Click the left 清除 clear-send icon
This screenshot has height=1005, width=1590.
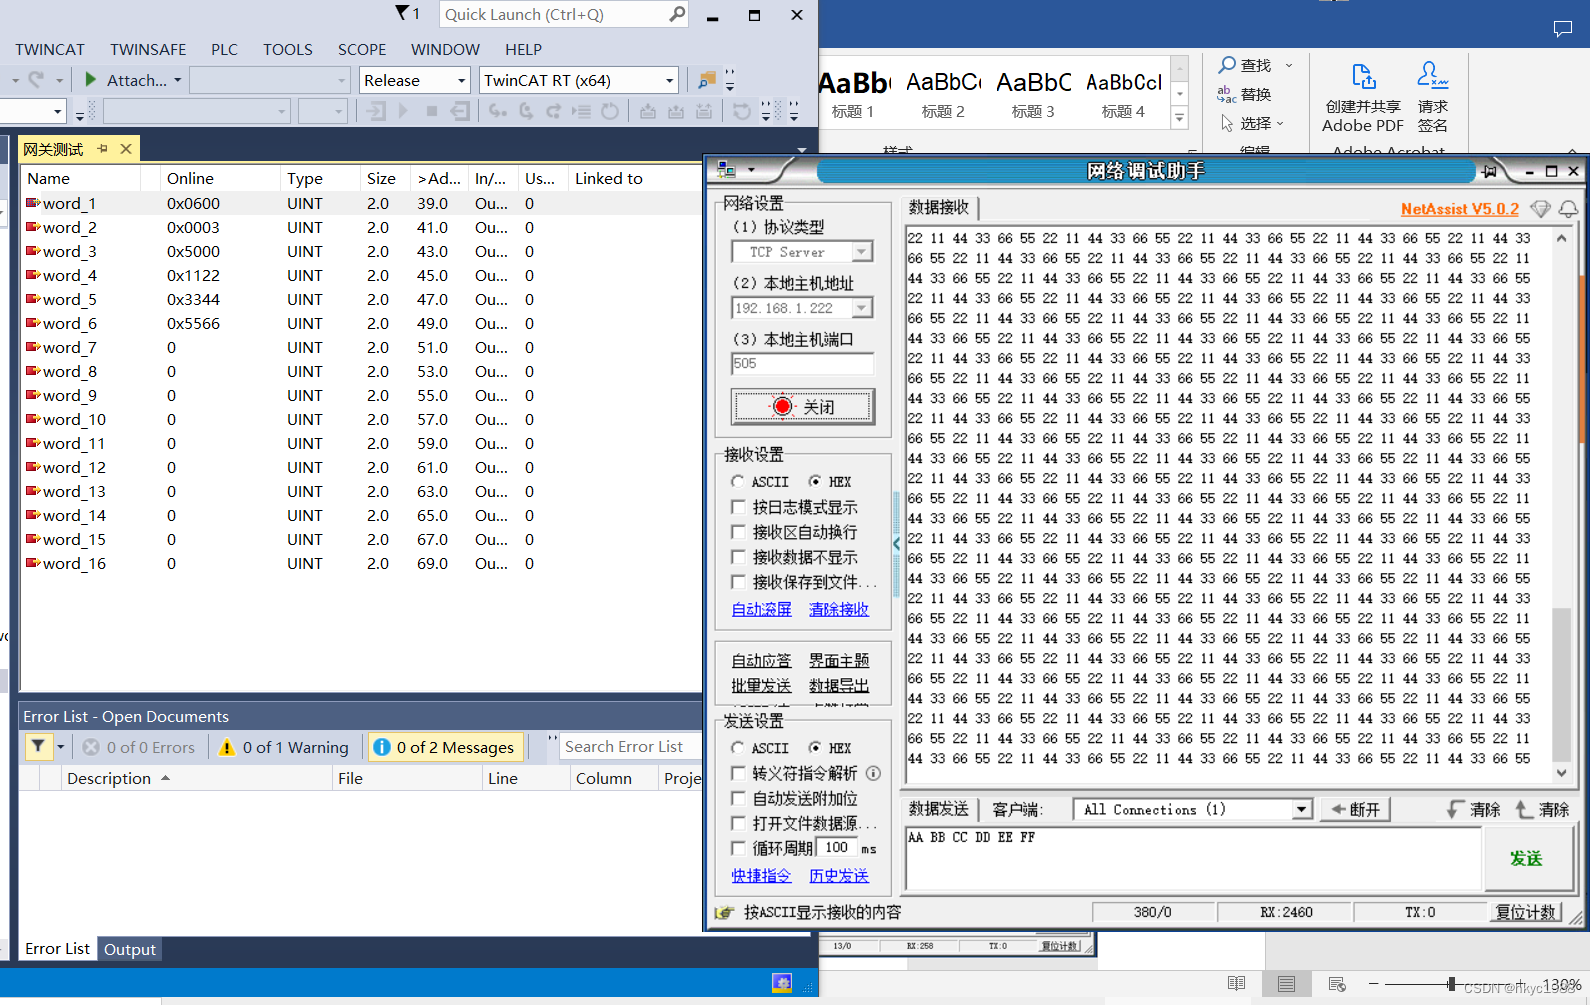click(1455, 809)
